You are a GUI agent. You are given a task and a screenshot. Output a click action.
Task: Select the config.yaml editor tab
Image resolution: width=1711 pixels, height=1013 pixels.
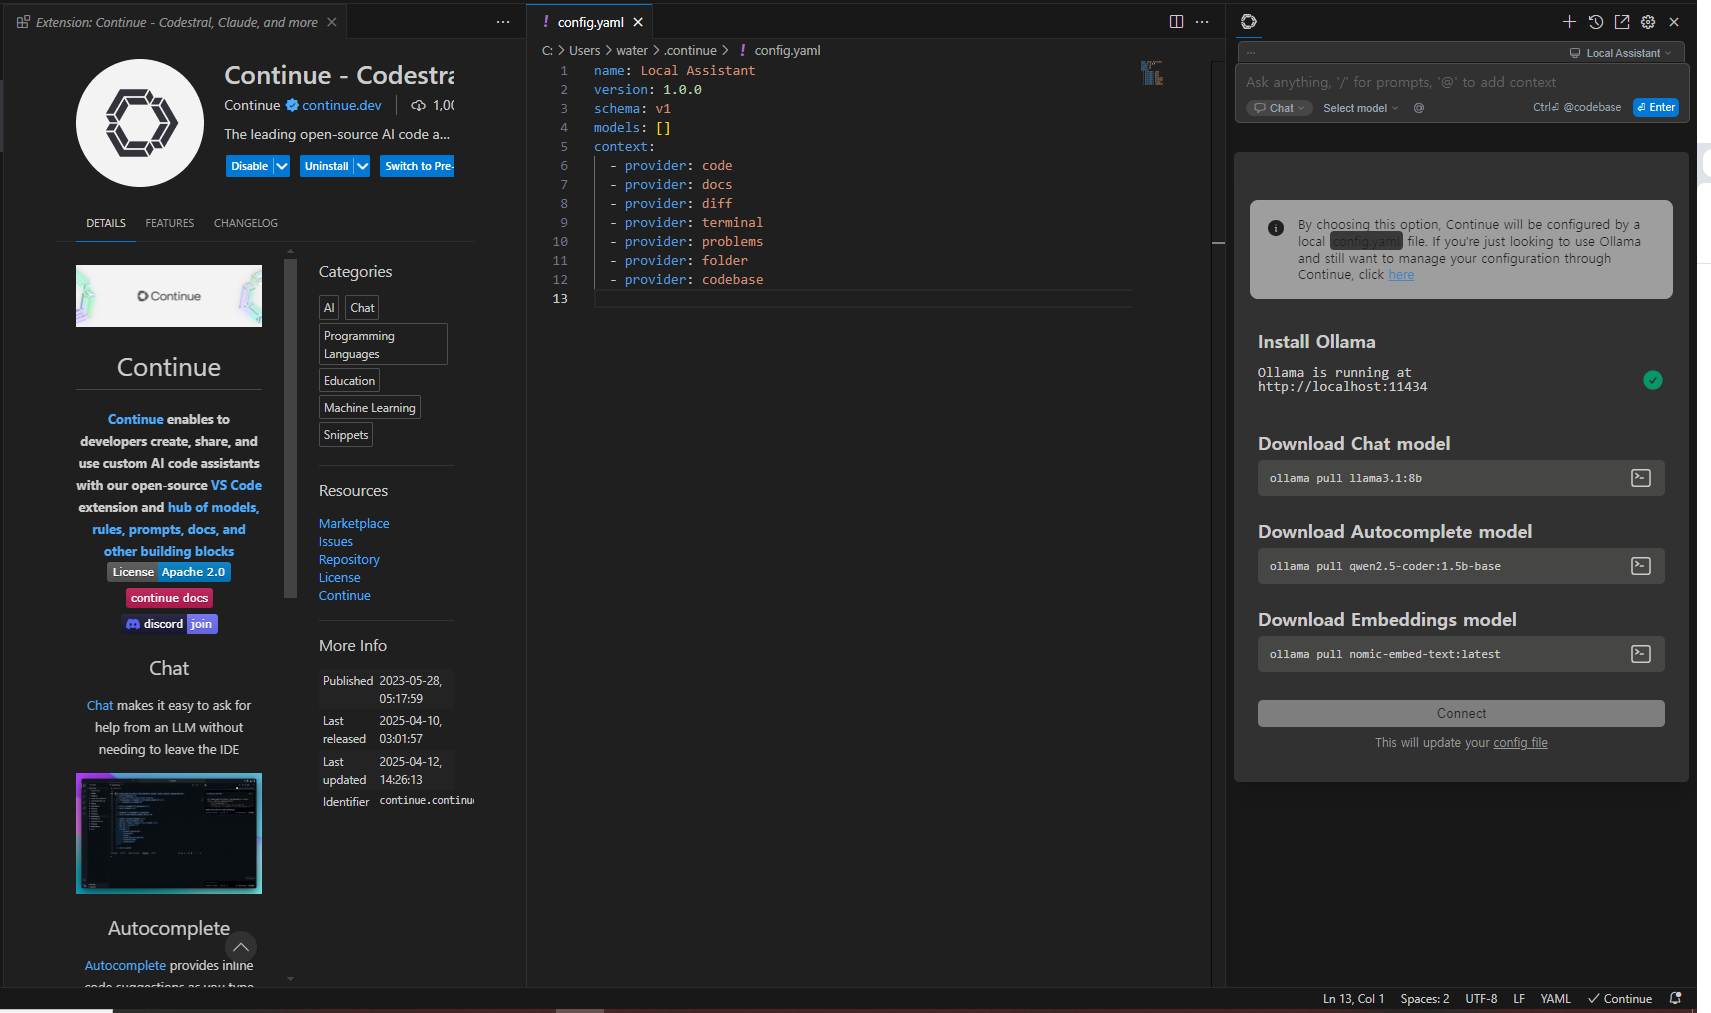(x=590, y=22)
